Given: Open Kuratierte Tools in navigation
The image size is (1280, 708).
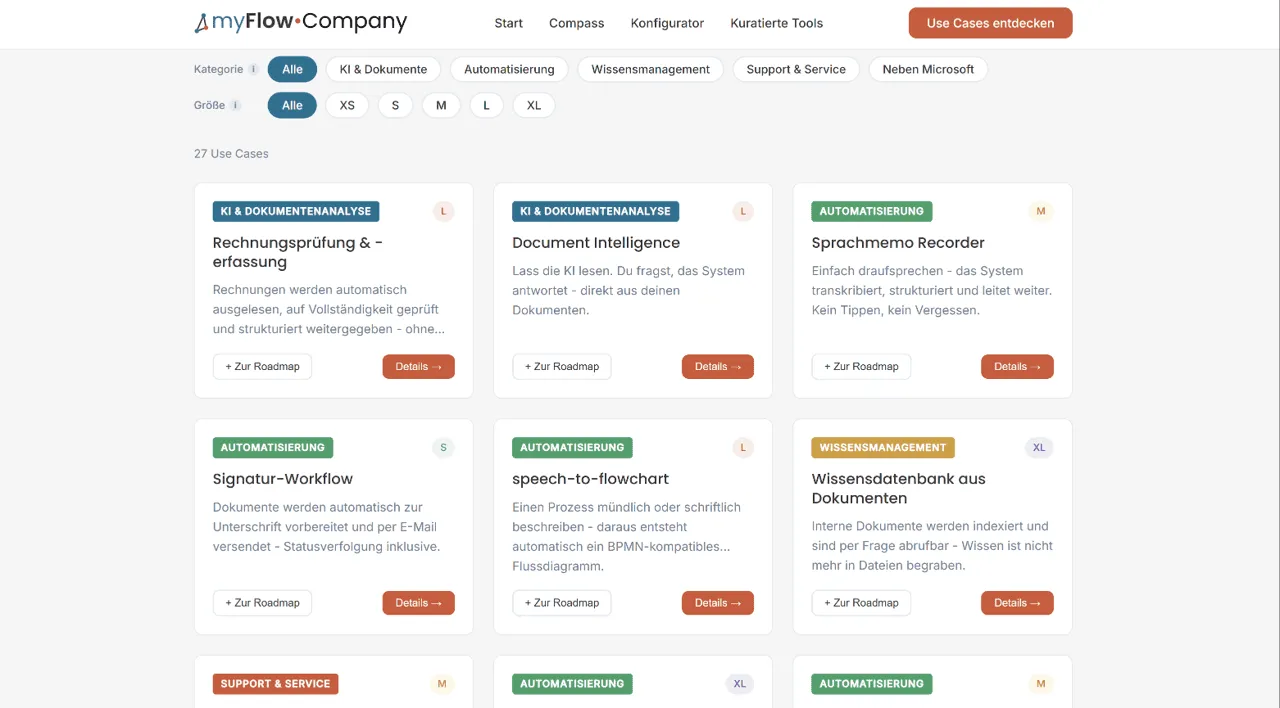Looking at the screenshot, I should click(777, 23).
